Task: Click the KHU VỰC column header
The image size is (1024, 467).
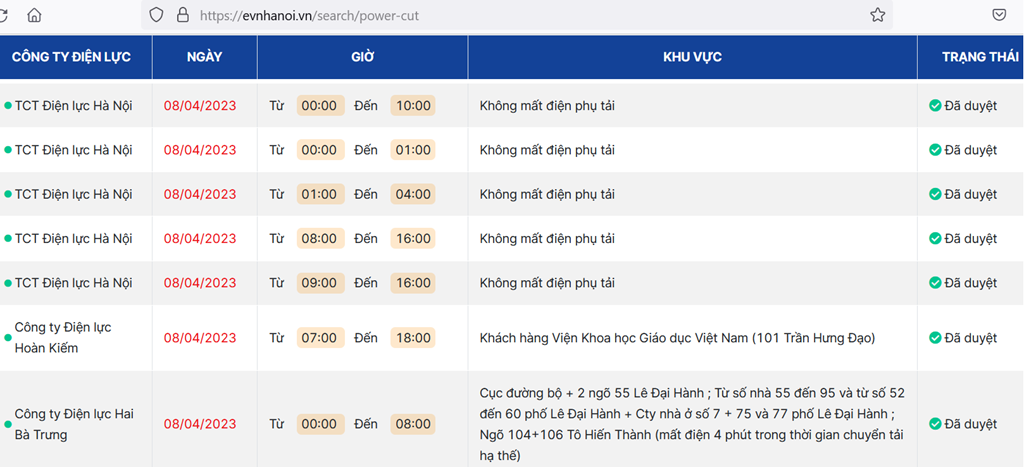Action: tap(692, 57)
